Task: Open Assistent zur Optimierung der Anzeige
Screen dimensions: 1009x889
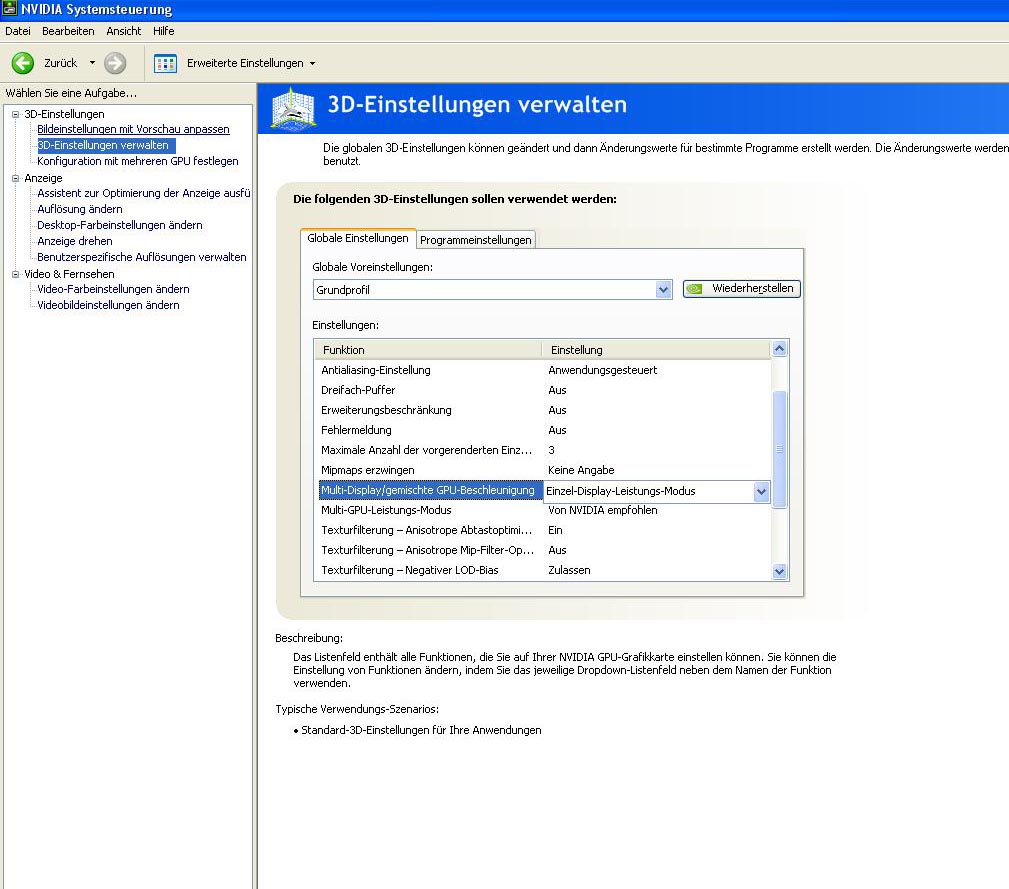Action: (143, 193)
